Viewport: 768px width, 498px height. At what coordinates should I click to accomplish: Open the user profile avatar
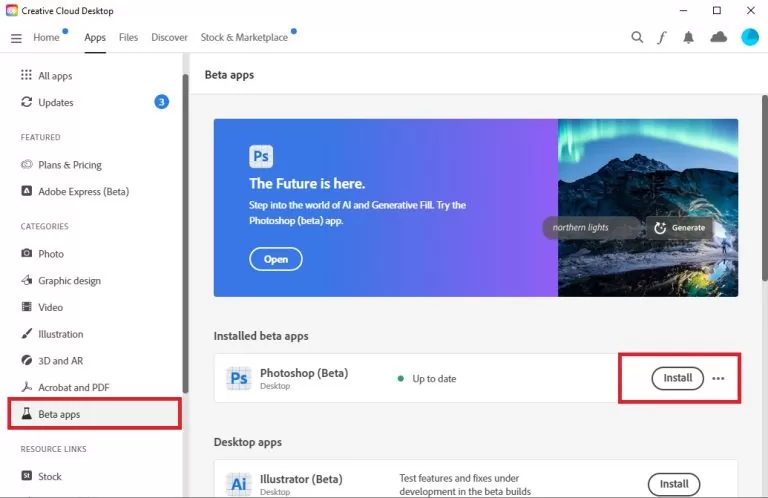click(x=749, y=38)
